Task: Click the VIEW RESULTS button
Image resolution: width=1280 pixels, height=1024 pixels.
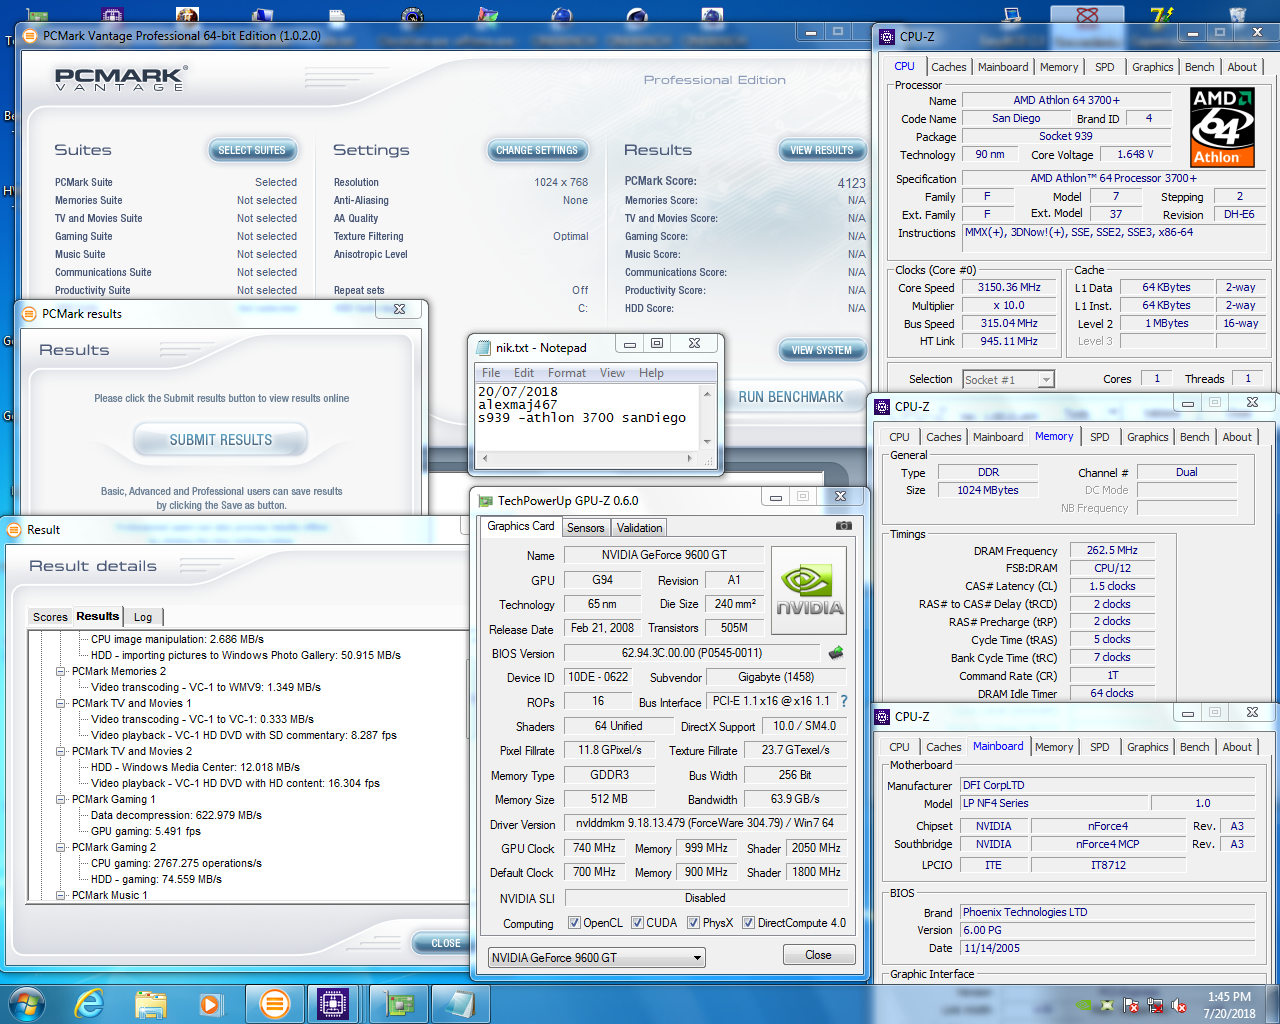Action: pos(822,150)
